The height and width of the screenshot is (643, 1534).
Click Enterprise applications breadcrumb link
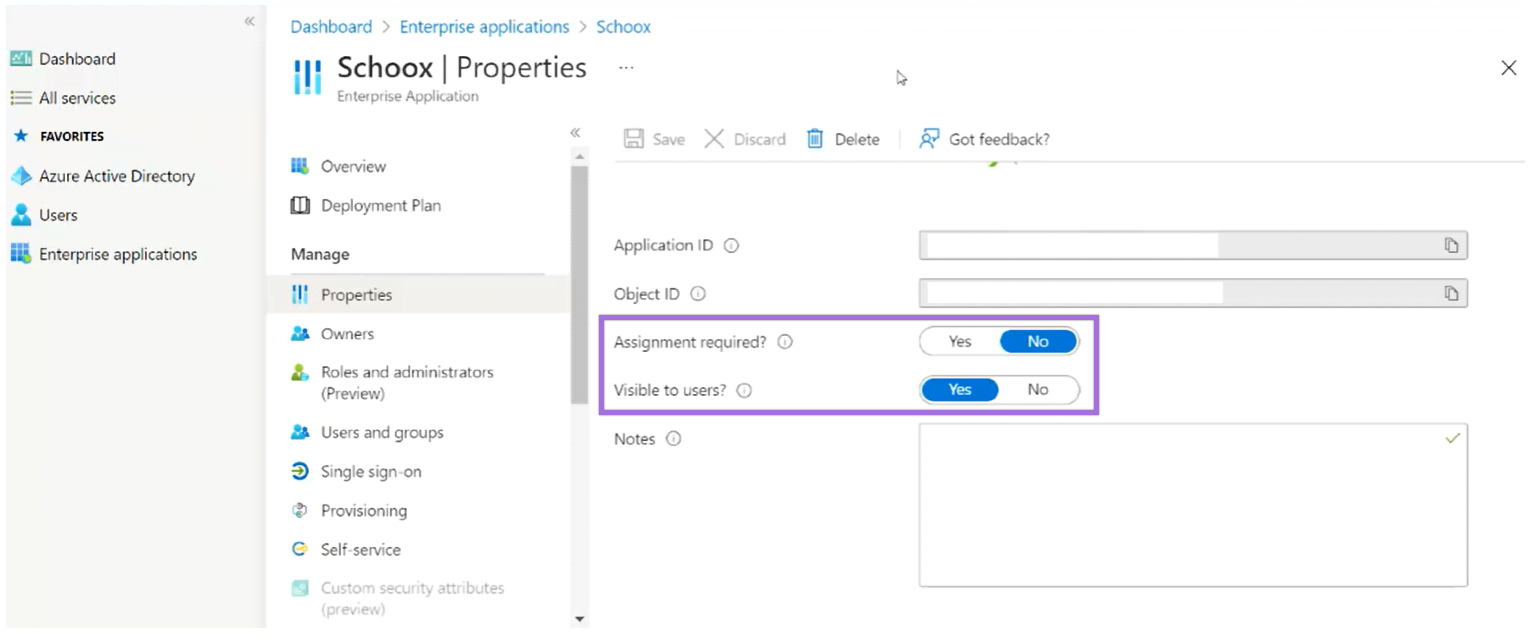(484, 27)
